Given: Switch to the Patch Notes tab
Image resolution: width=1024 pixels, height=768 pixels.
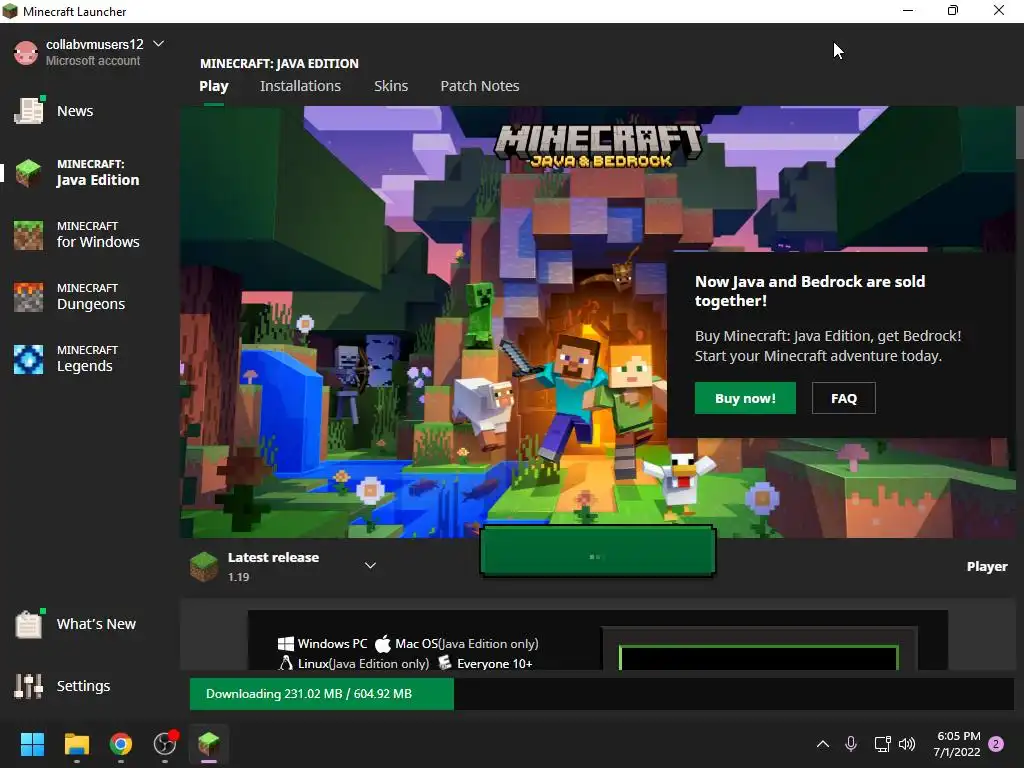Looking at the screenshot, I should click(x=480, y=86).
